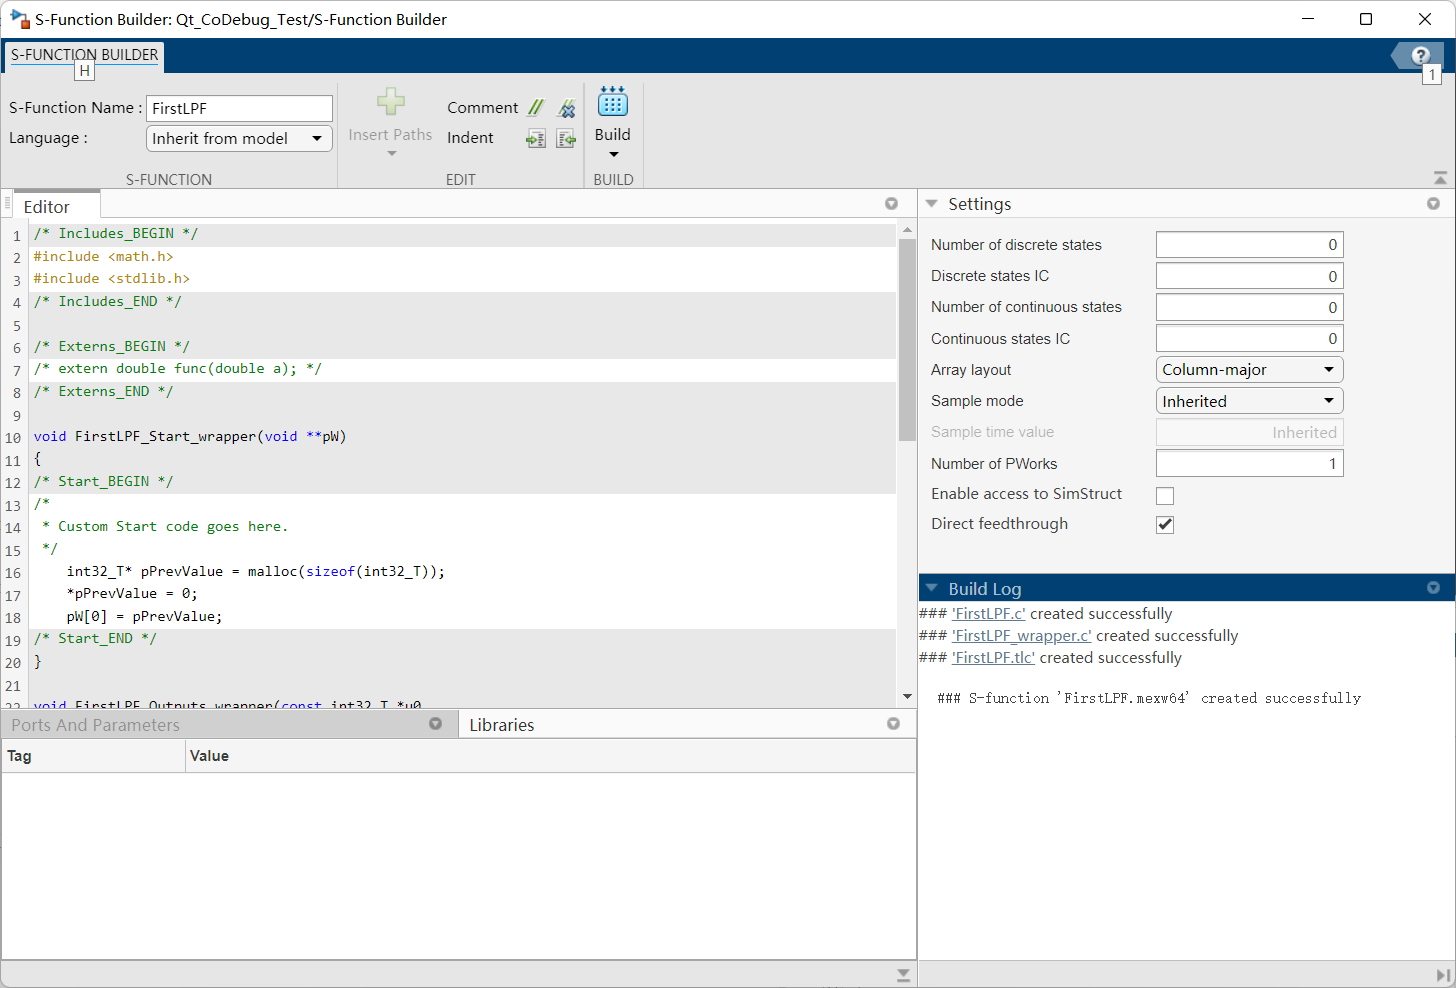Viewport: 1456px width, 988px height.
Task: Open the Sample mode Inherited dropdown
Action: [1249, 401]
